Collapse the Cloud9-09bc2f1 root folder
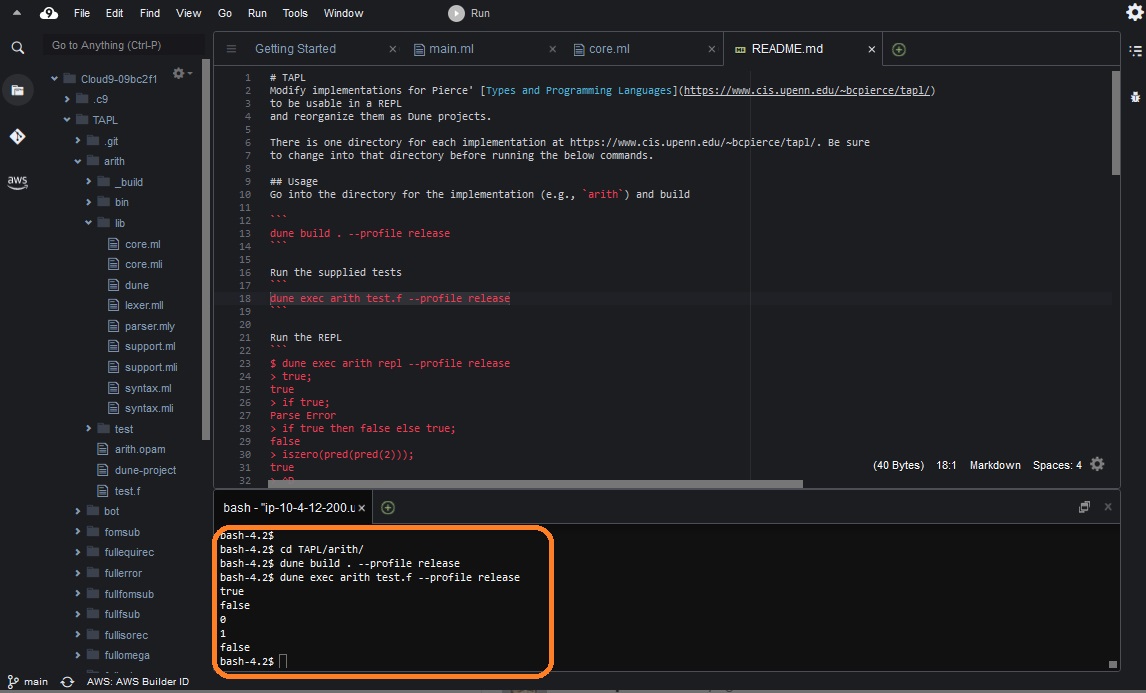Image resolution: width=1146 pixels, height=693 pixels. click(x=55, y=79)
